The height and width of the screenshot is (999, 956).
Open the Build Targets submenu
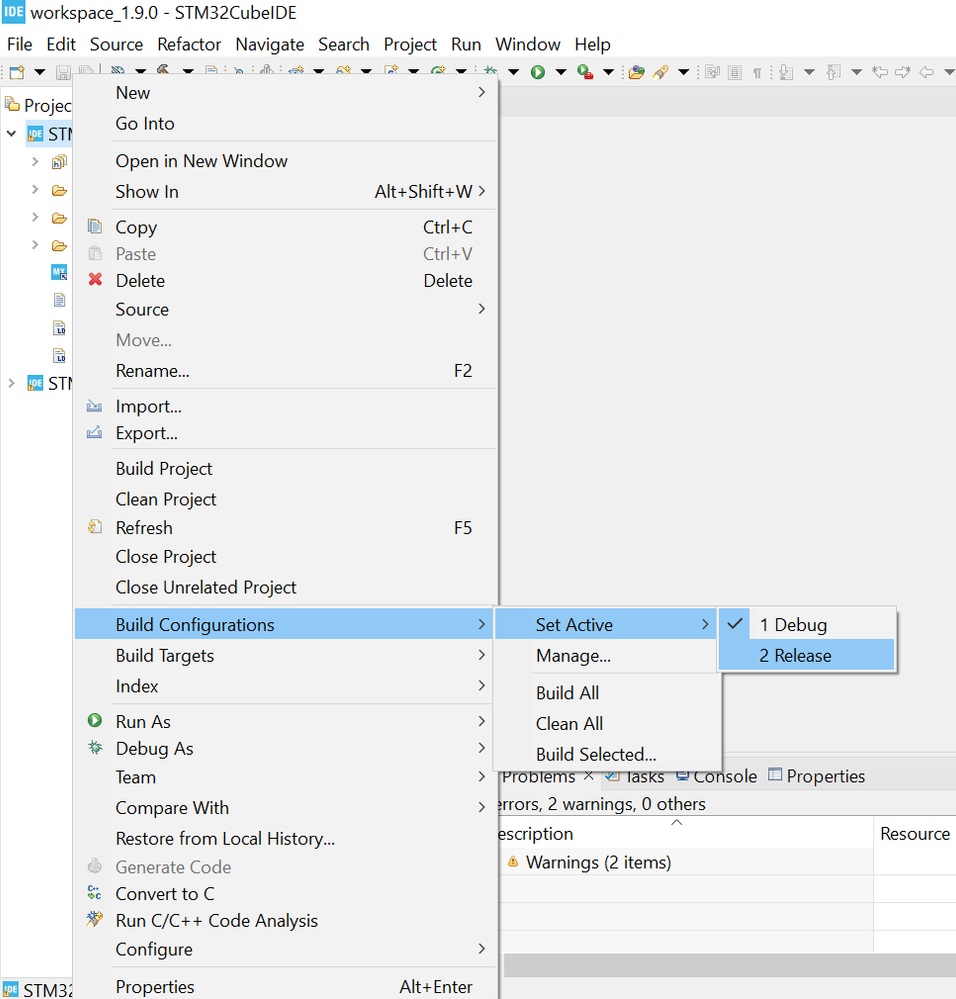tap(285, 655)
